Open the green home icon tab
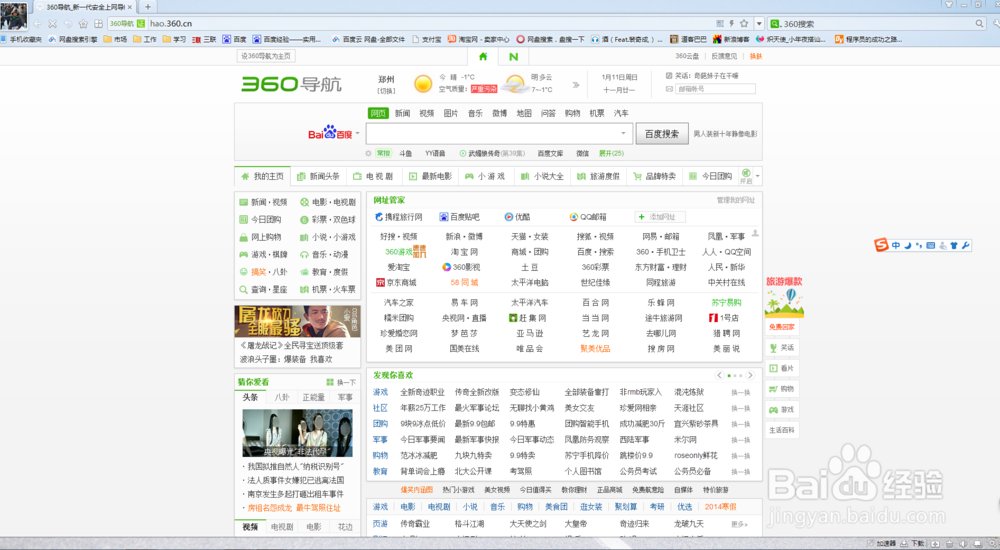The image size is (1000, 550). pos(483,56)
